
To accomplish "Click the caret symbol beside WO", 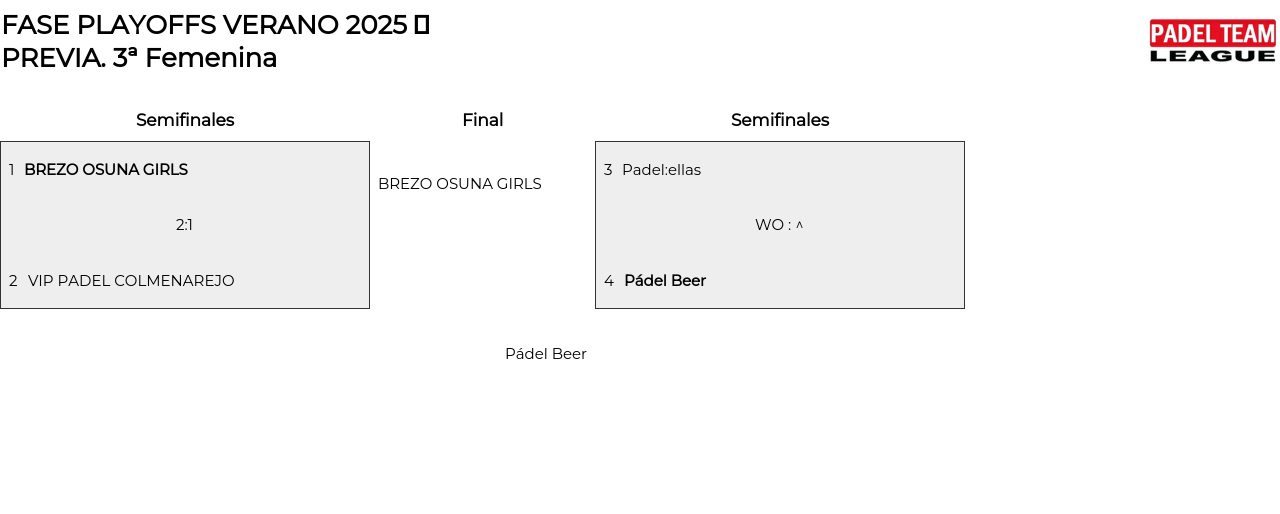I will pos(799,225).
